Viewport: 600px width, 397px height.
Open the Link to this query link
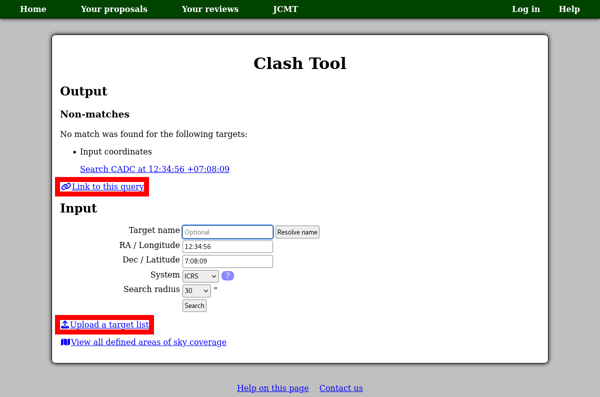tap(108, 186)
